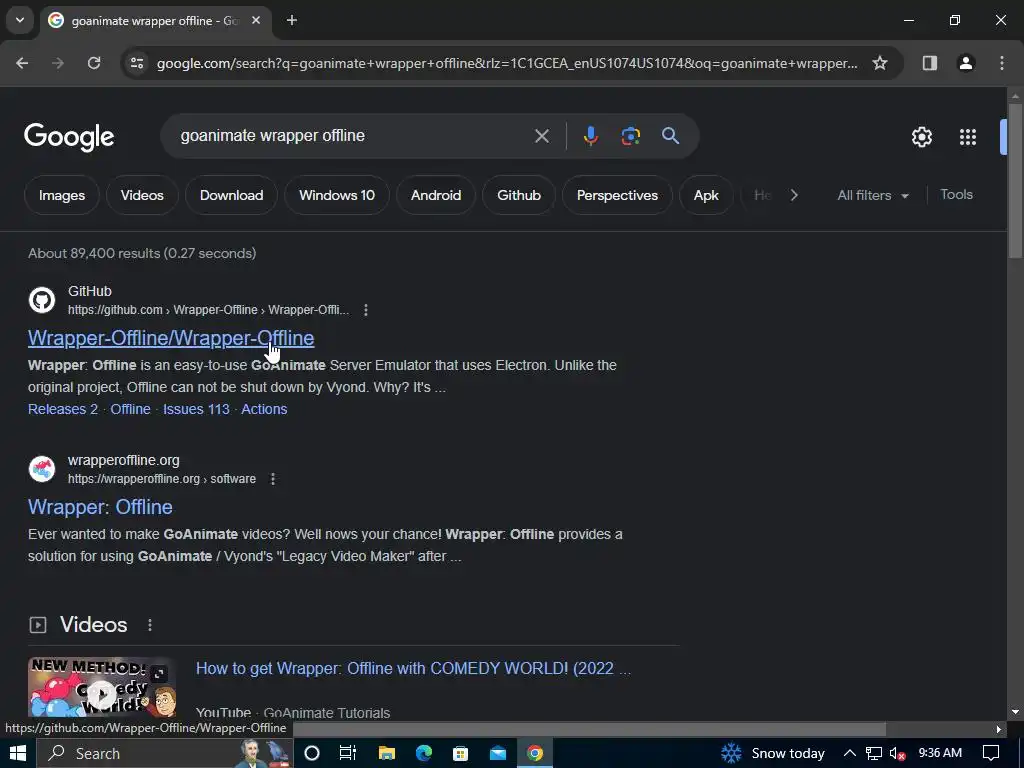The width and height of the screenshot is (1024, 768).
Task: Expand the All filters dropdown
Action: coord(872,195)
